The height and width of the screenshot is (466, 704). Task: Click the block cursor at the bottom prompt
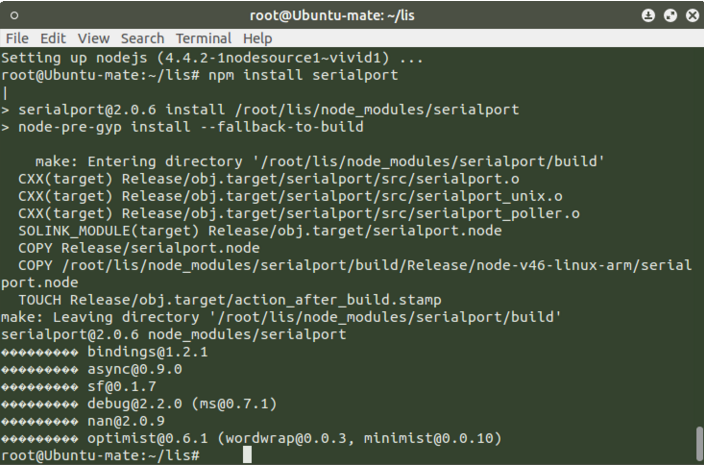247,454
